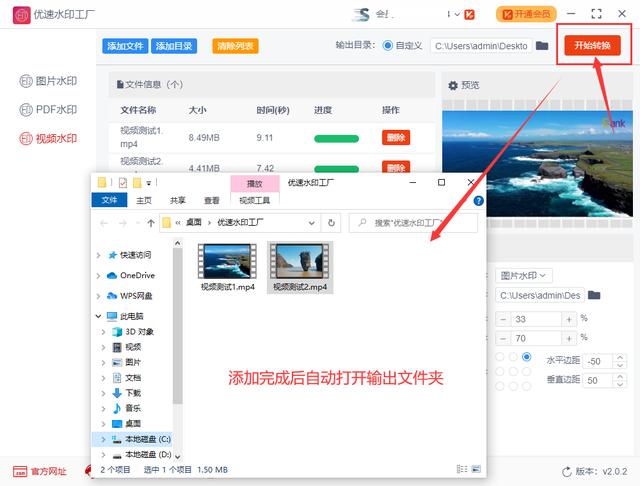Click the forward arrow in Explorer
The width and height of the screenshot is (640, 486).
(x=122, y=223)
